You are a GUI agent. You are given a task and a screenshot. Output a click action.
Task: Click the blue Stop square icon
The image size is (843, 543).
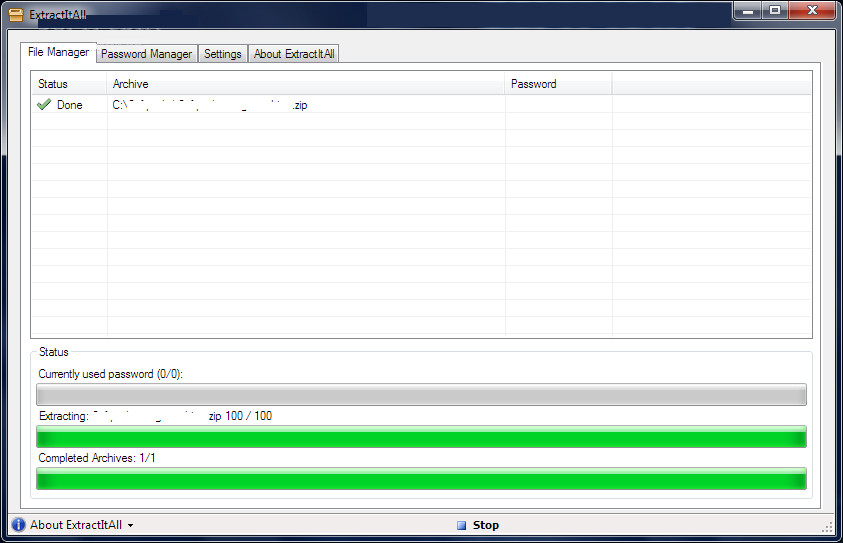pos(461,525)
